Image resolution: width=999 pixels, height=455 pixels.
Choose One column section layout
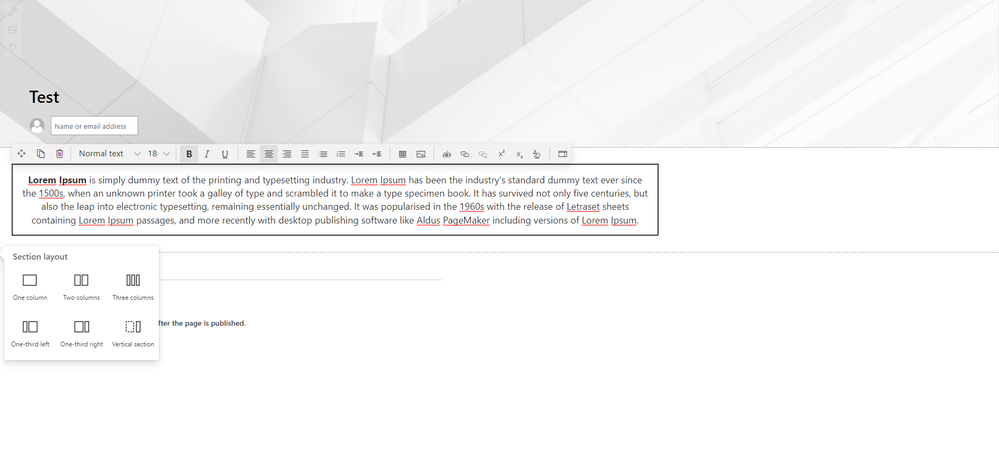[x=30, y=287]
